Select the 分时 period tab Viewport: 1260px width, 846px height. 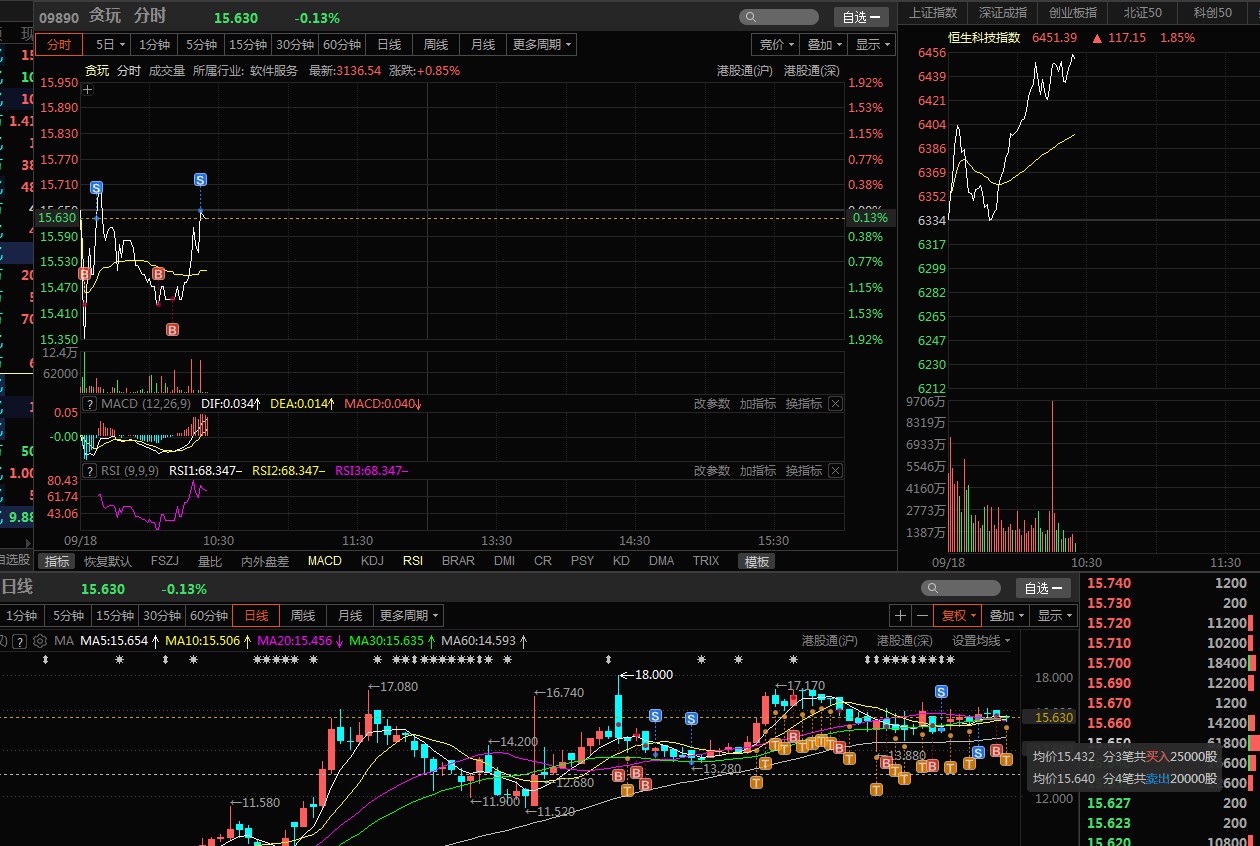click(59, 45)
